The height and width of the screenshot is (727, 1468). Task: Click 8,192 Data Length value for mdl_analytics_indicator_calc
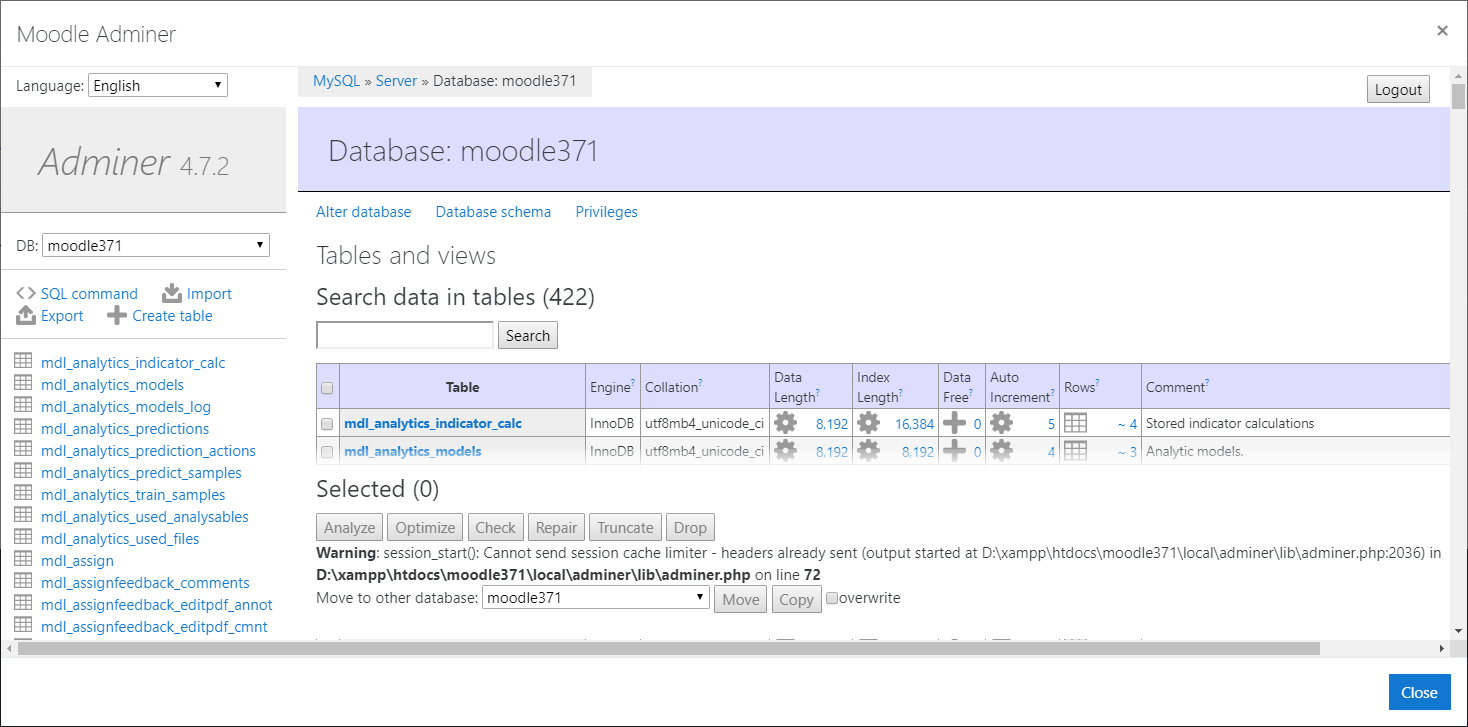(x=832, y=424)
